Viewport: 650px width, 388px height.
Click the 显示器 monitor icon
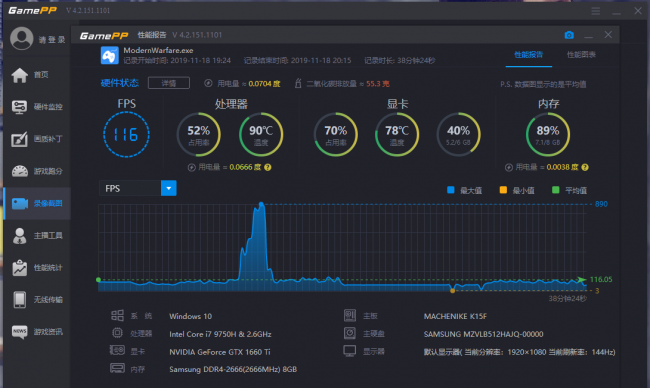click(350, 351)
